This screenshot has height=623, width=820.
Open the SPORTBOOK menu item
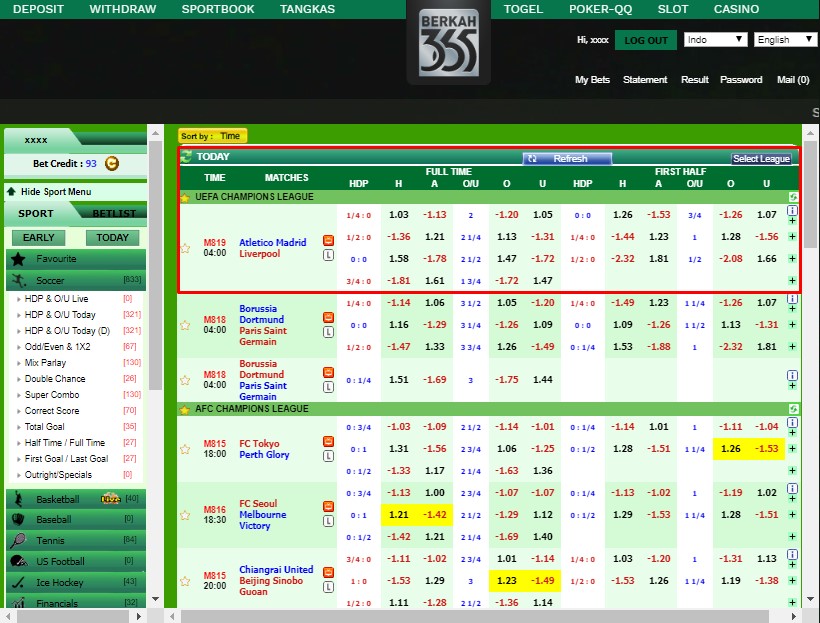tap(218, 9)
